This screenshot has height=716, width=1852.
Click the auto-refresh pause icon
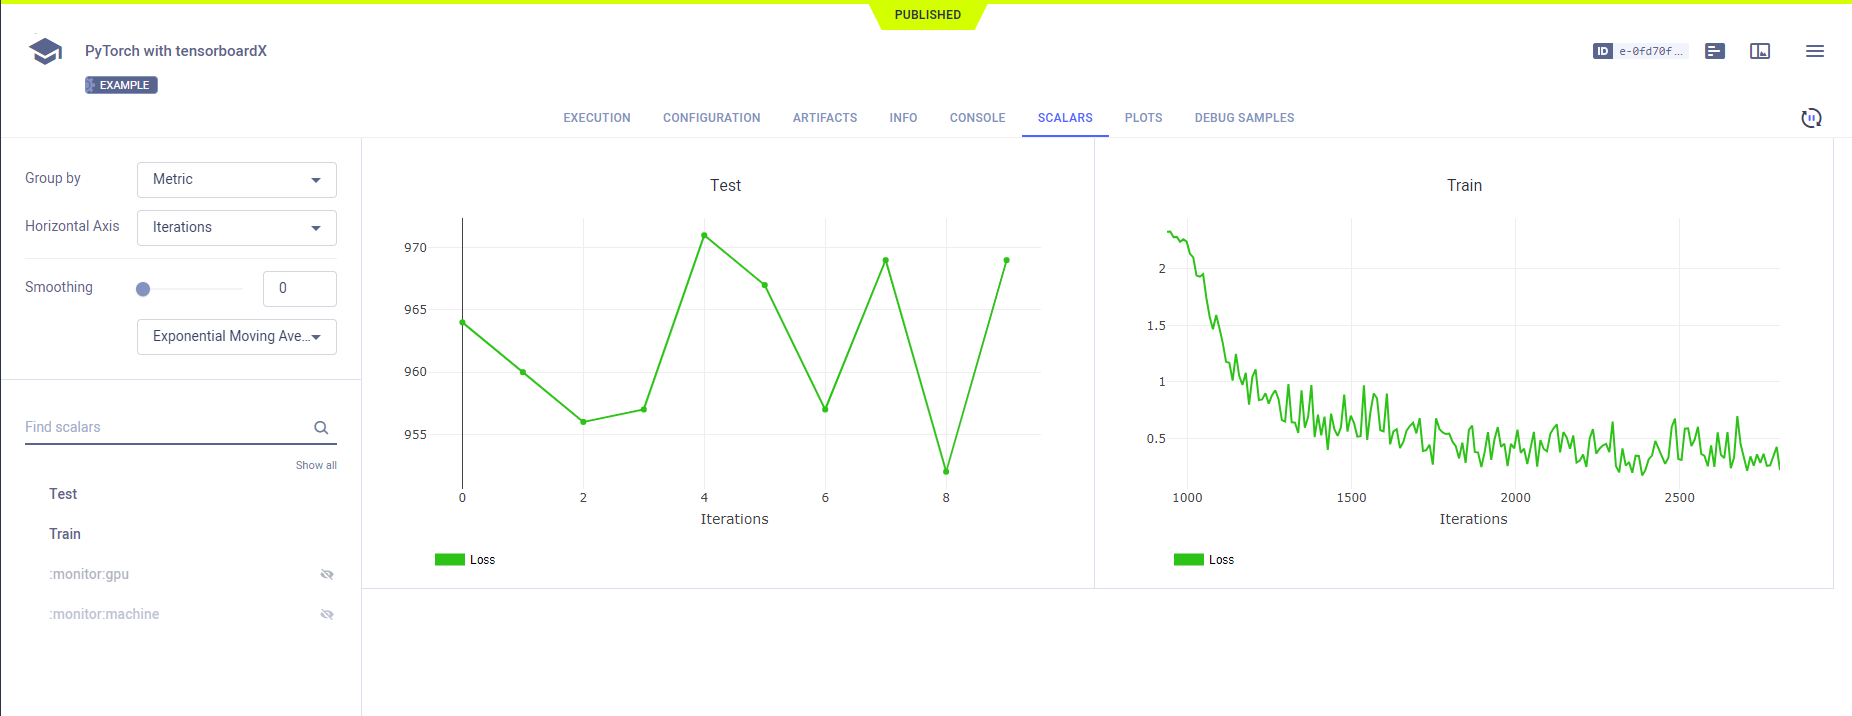pyautogui.click(x=1811, y=118)
